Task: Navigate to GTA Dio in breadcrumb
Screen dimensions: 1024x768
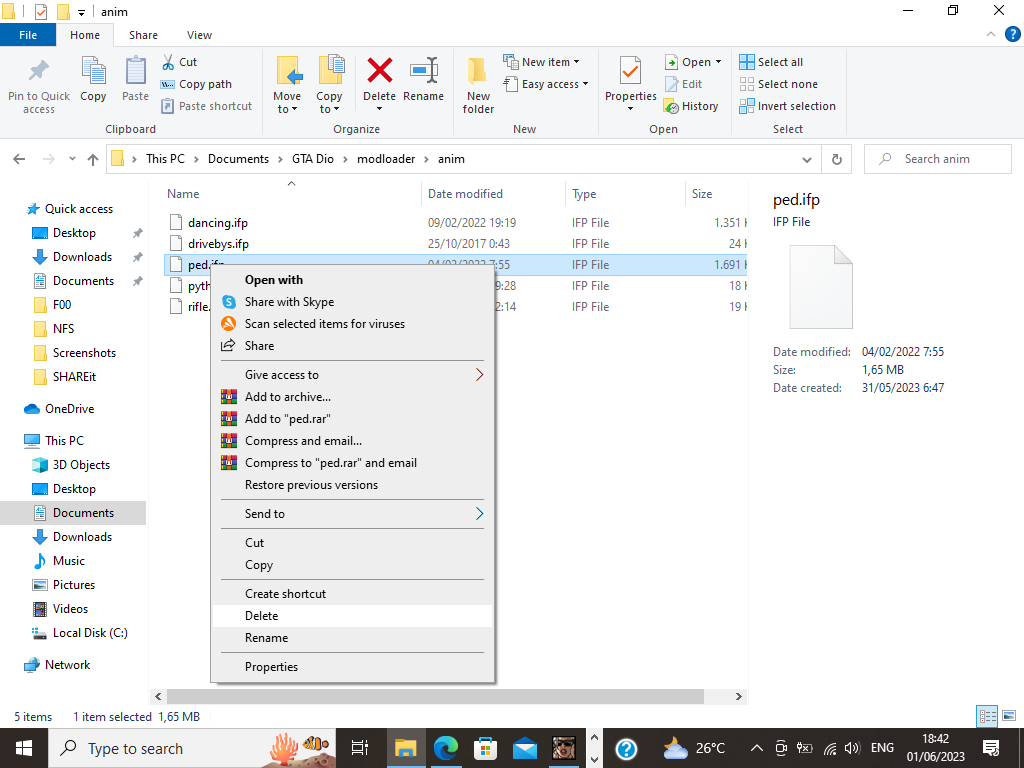Action: (313, 159)
